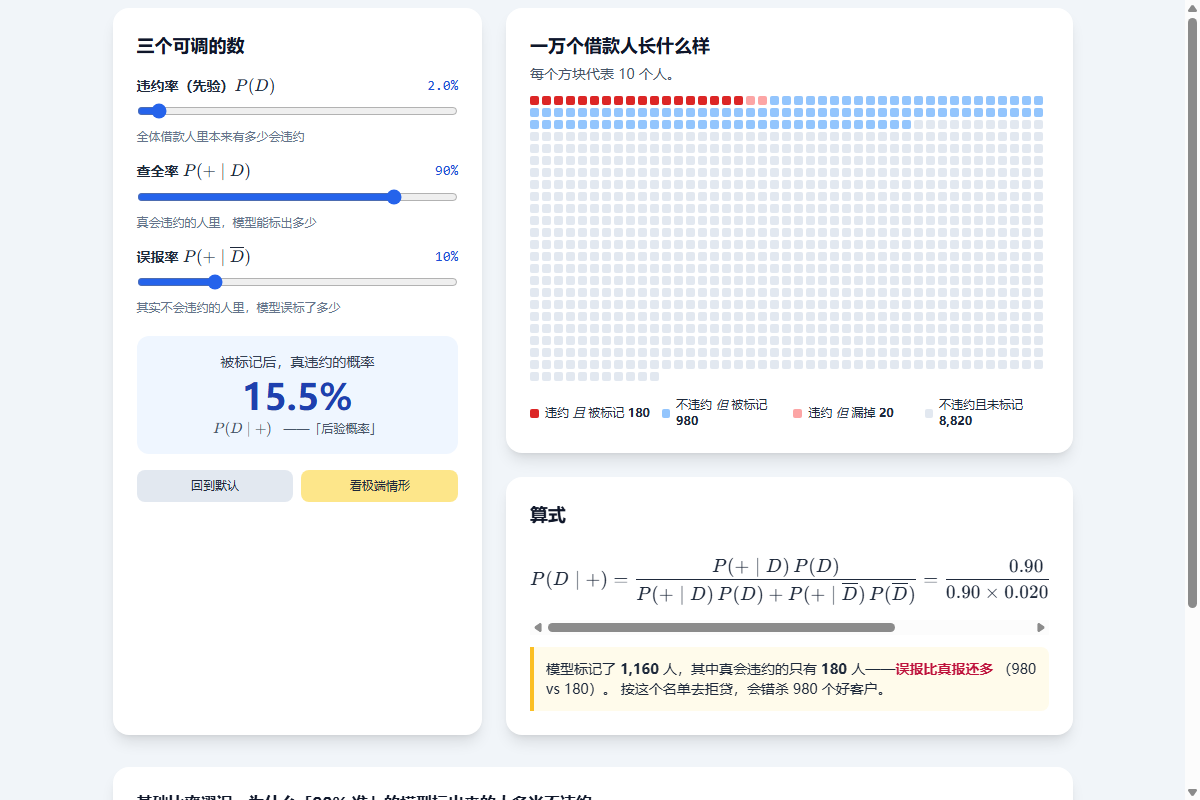Click the 一万个借款人长什么样 heading
Image resolution: width=1200 pixels, height=800 pixels.
[x=620, y=46]
